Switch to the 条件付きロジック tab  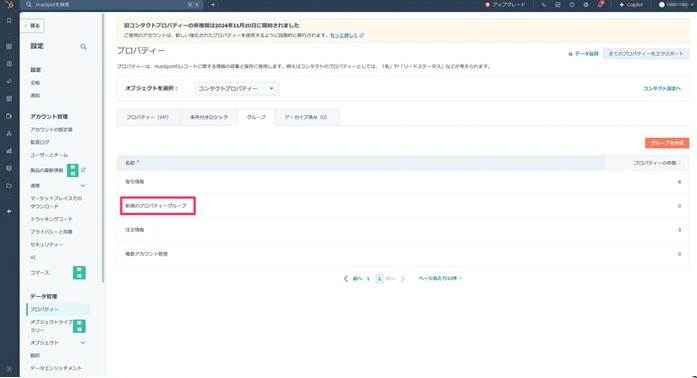(209, 117)
